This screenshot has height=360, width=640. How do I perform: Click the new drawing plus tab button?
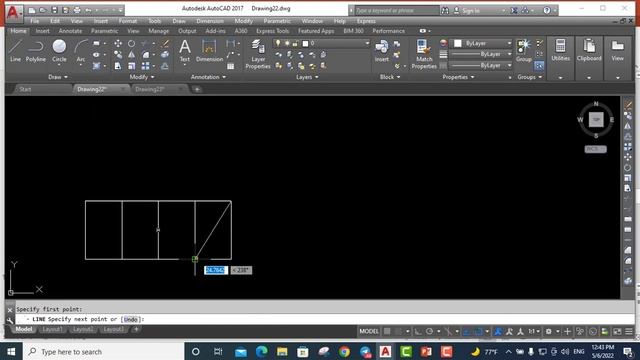tap(197, 89)
